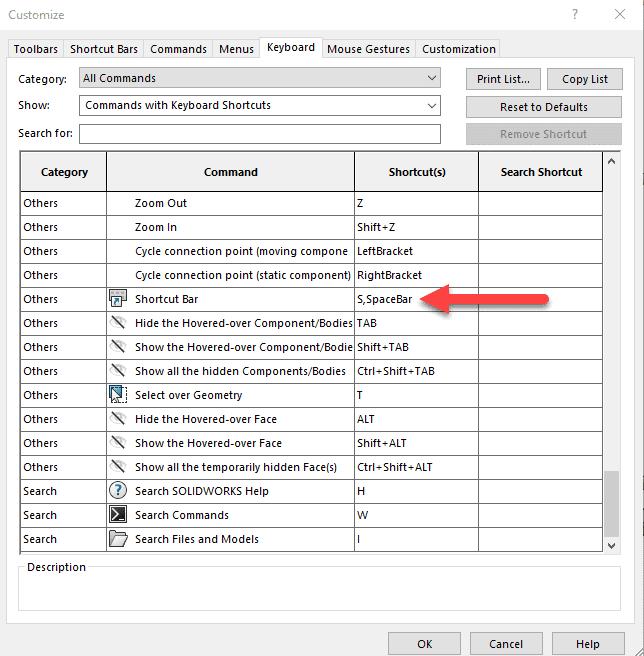Screen dimensions: 644x656
Task: Click the S,SpaceBar shortcut cell
Action: click(416, 299)
